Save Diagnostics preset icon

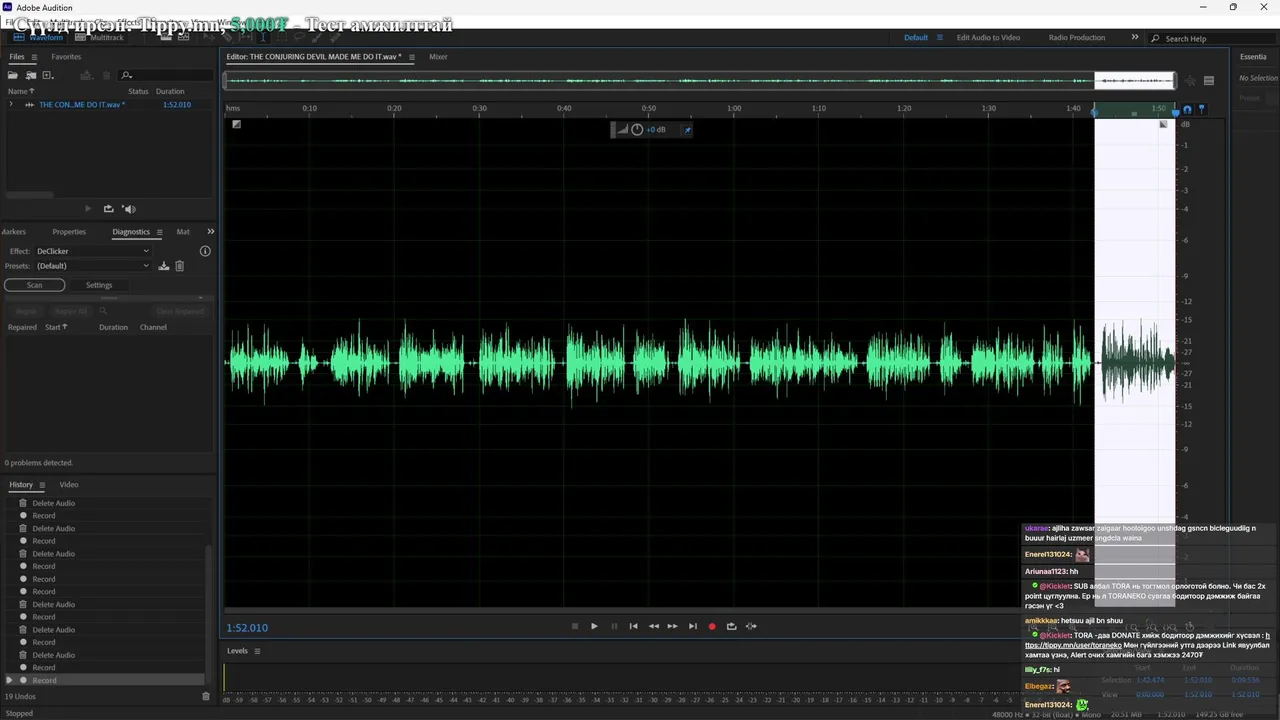[164, 266]
